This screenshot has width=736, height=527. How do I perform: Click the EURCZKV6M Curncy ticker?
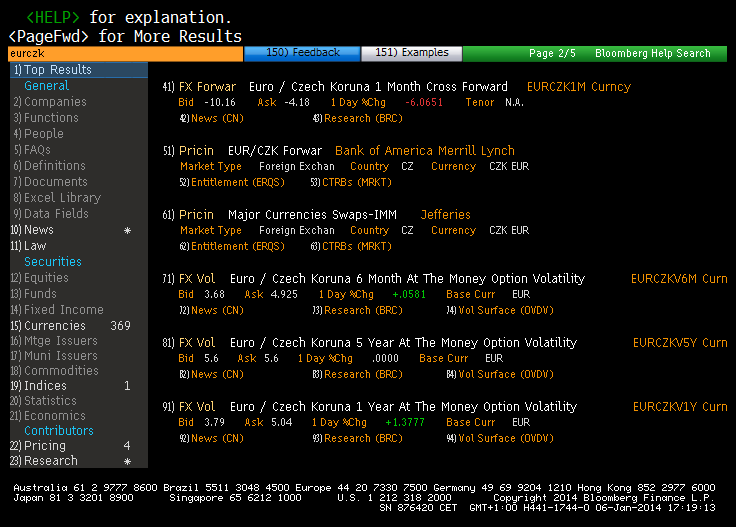[679, 279]
